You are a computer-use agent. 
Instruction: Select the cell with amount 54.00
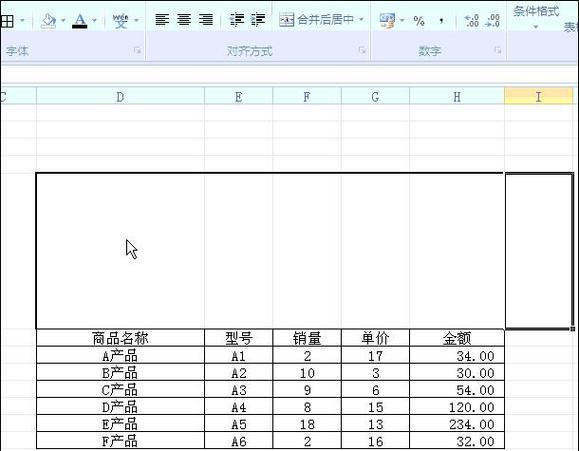click(x=457, y=389)
